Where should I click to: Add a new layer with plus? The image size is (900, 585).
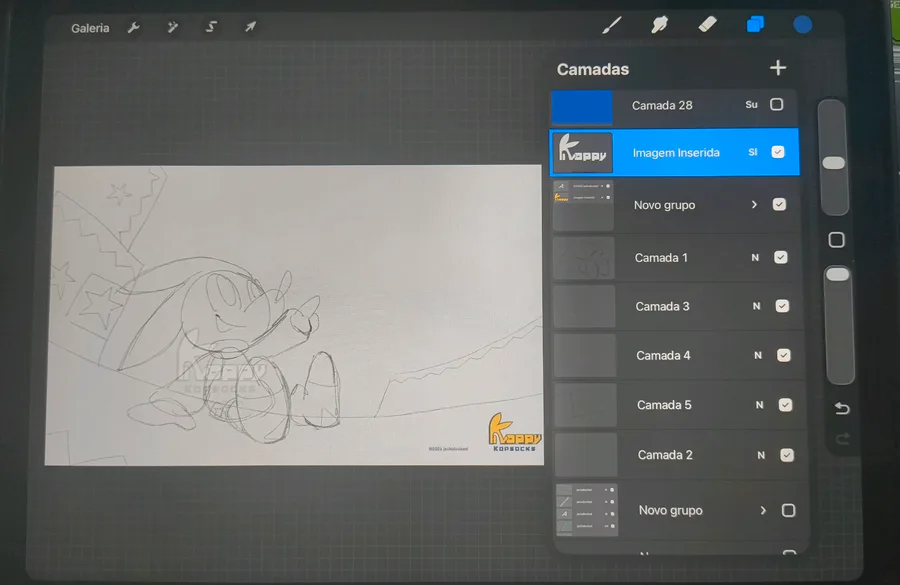coord(778,68)
